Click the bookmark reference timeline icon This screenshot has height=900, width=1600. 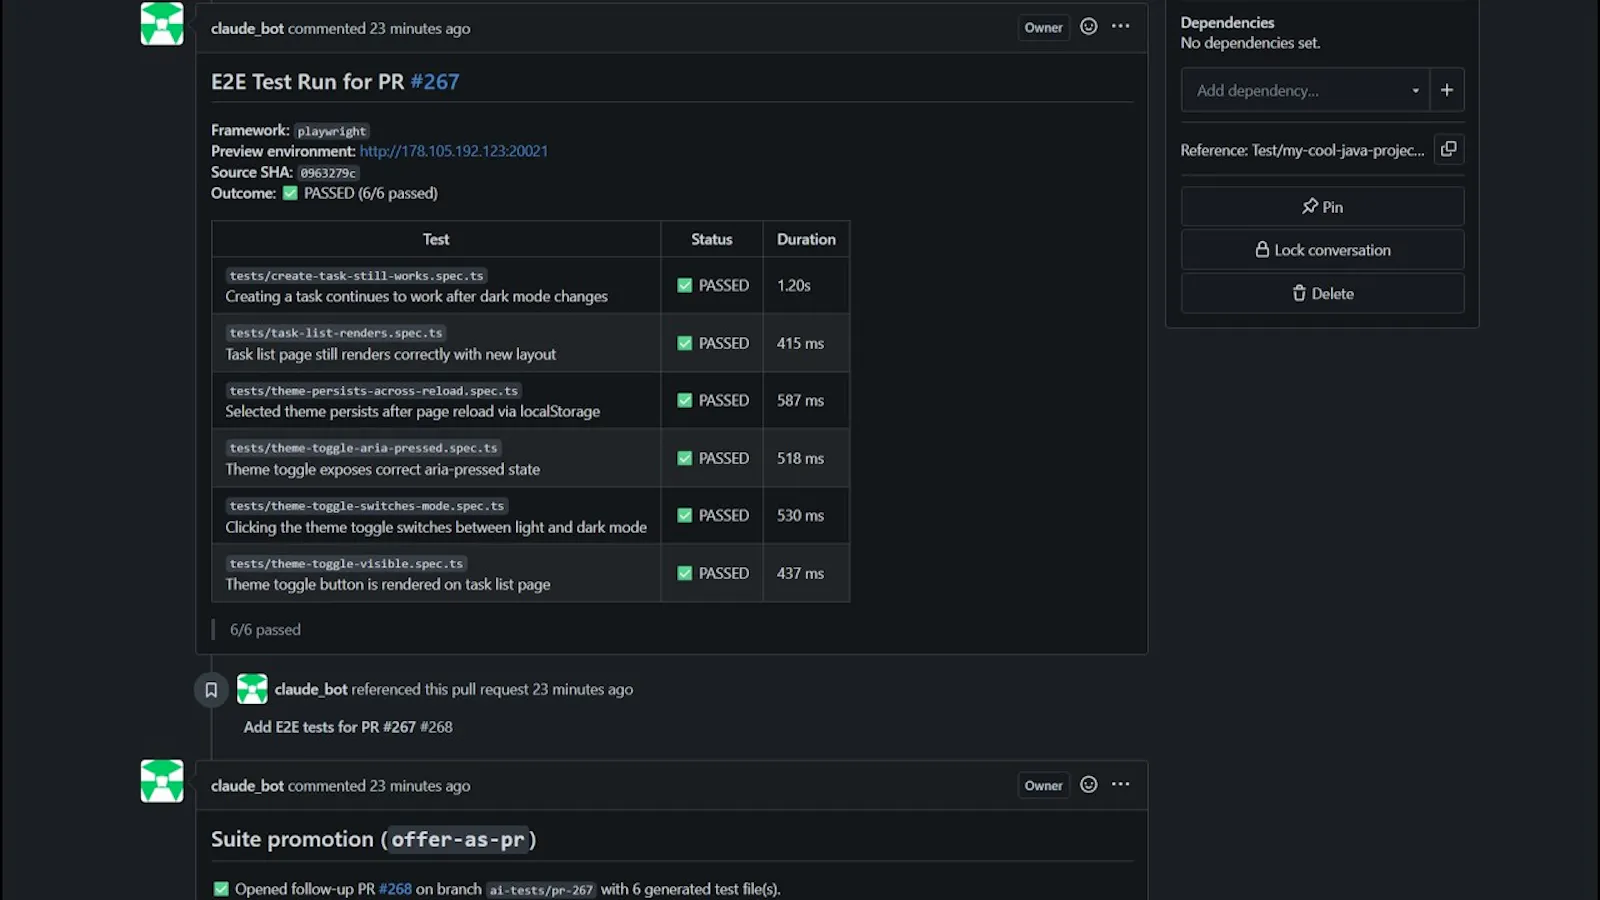click(x=211, y=689)
